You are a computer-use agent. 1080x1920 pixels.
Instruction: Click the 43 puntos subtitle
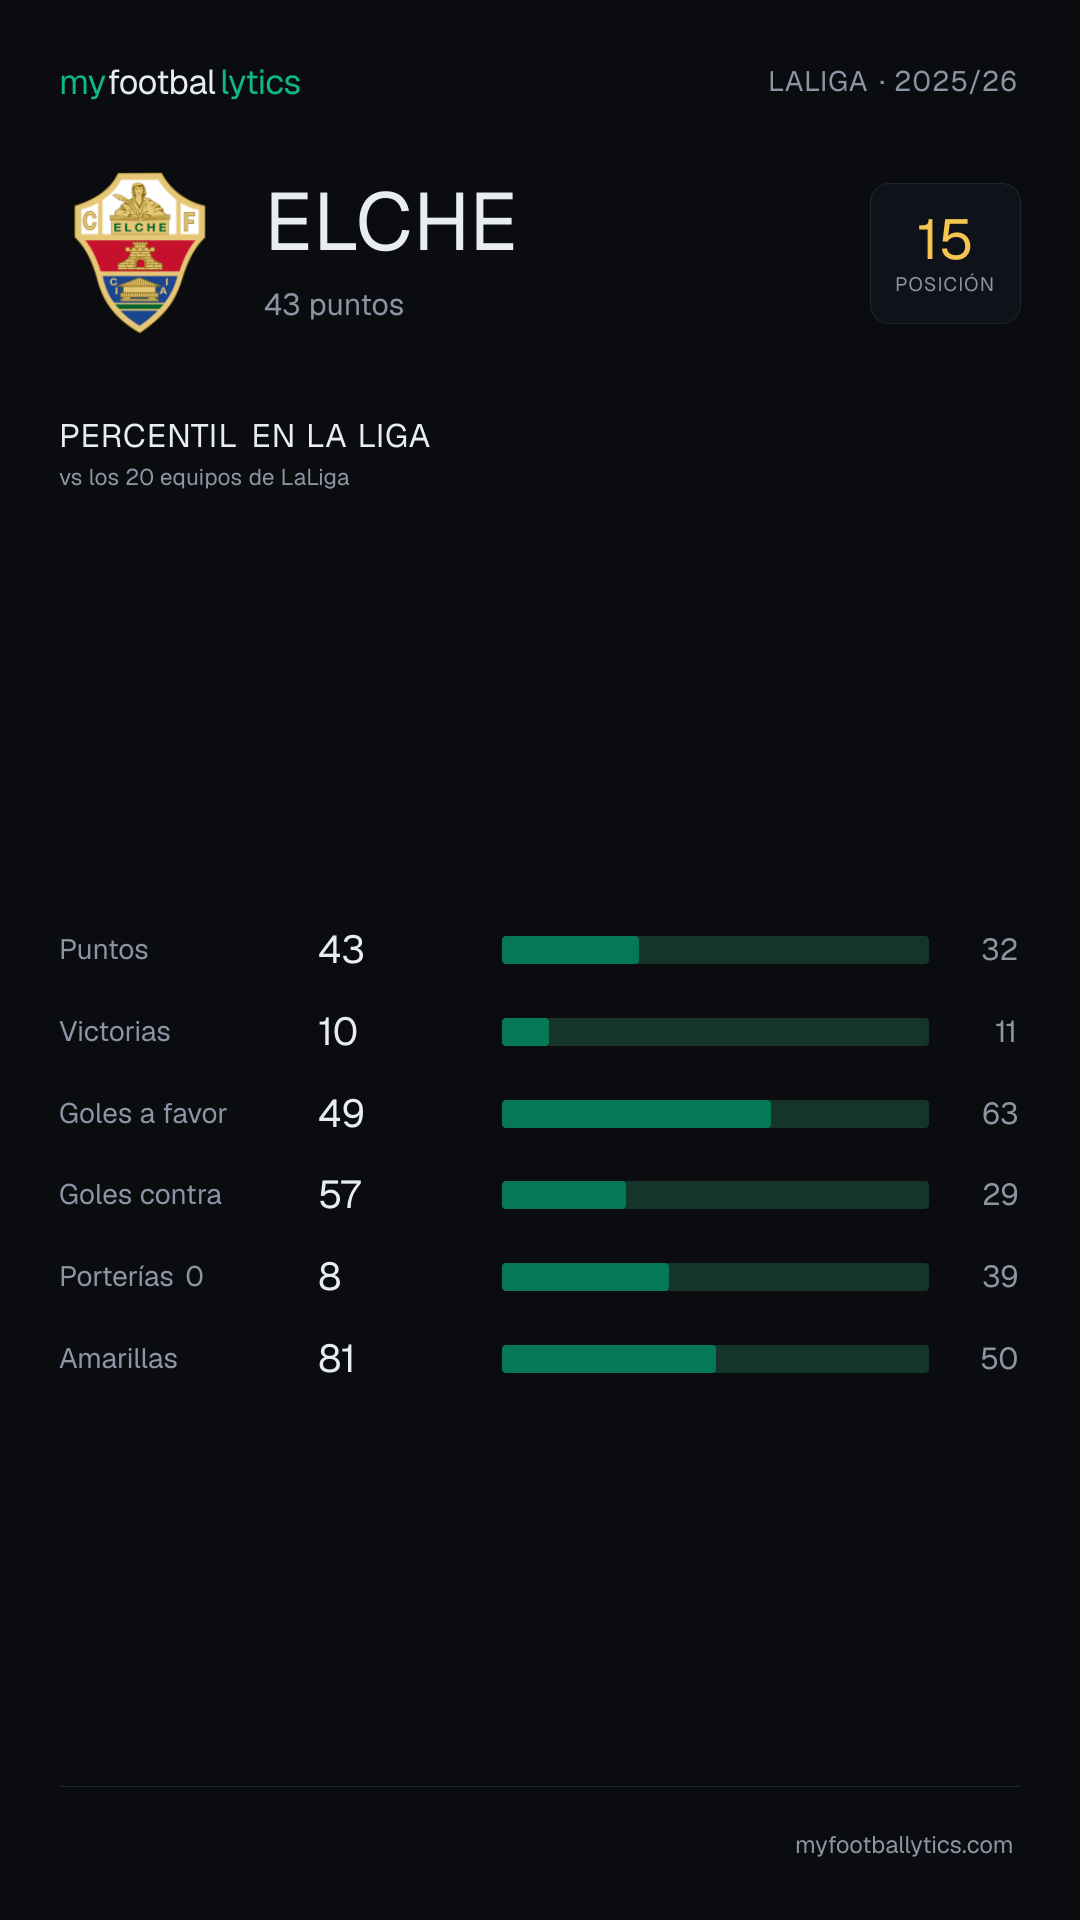pos(334,305)
